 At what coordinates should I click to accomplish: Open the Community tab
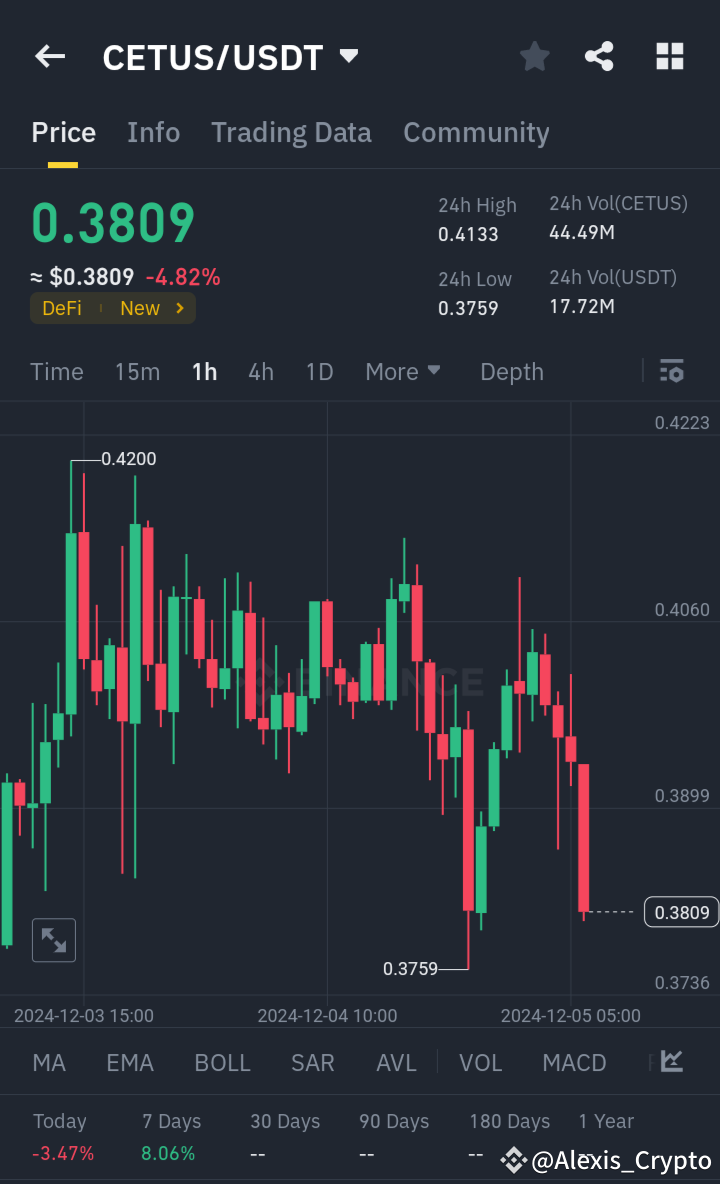coord(476,132)
